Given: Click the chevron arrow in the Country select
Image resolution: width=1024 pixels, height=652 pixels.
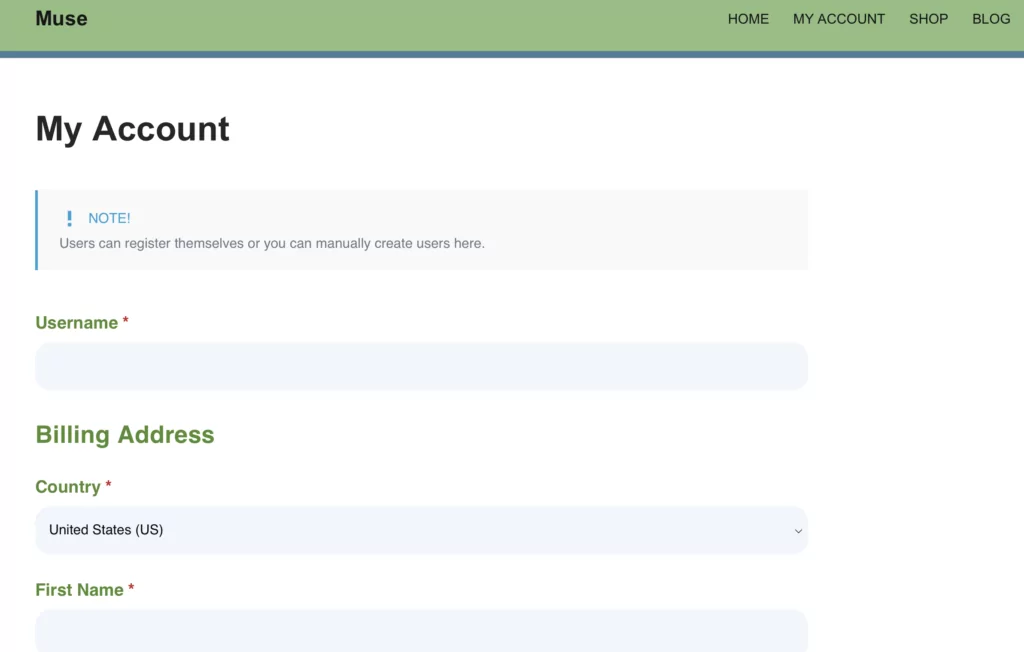Looking at the screenshot, I should tap(798, 531).
